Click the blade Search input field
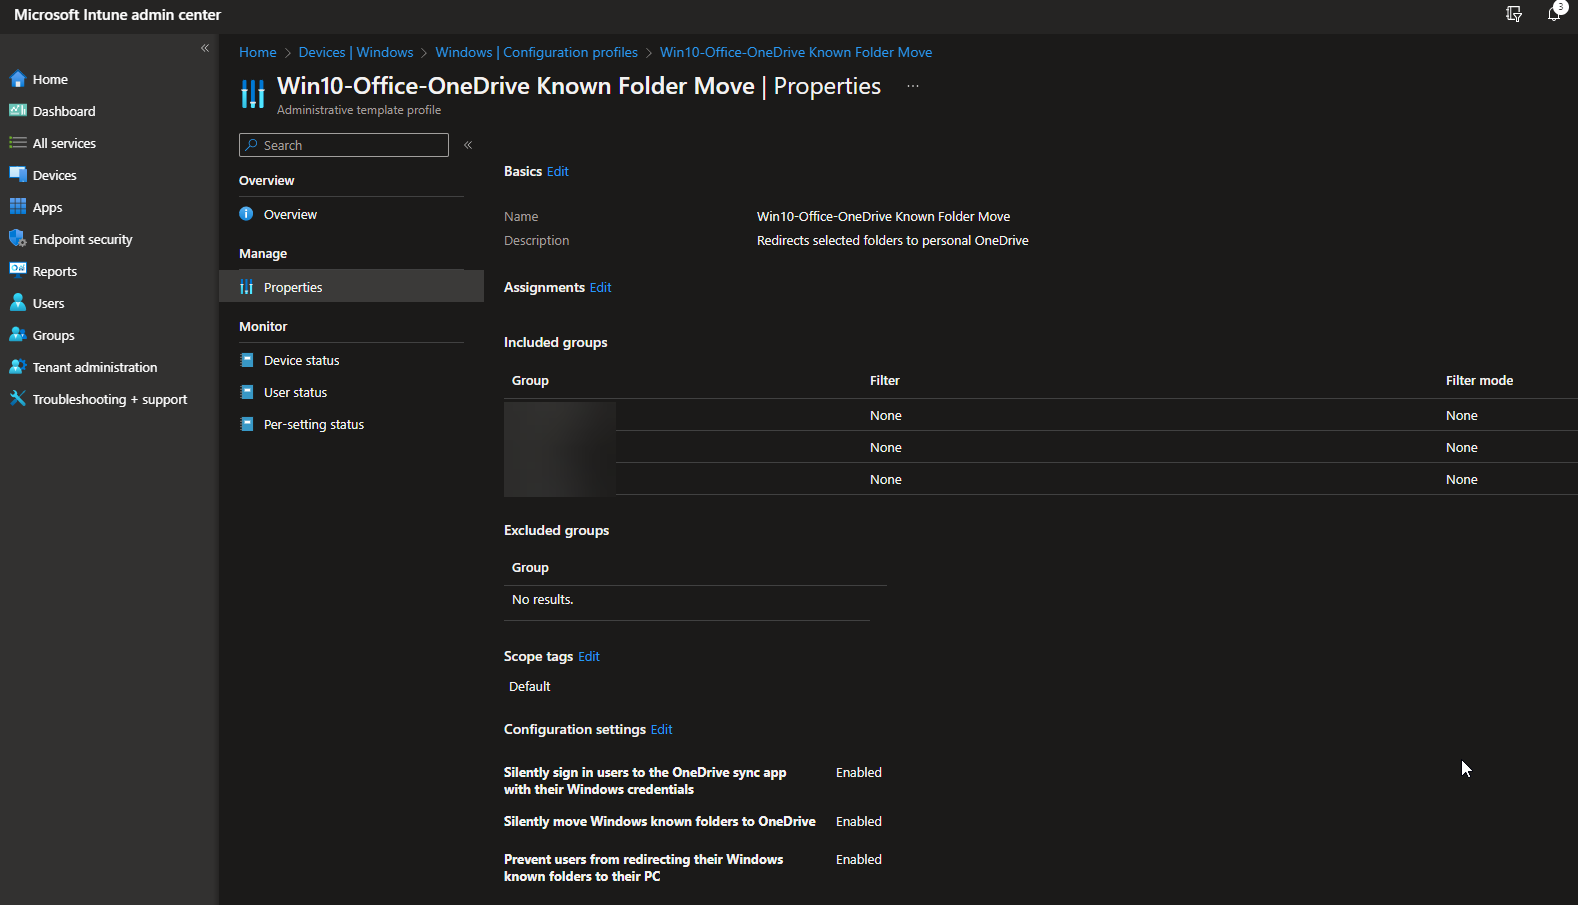The height and width of the screenshot is (905, 1578). pos(344,145)
